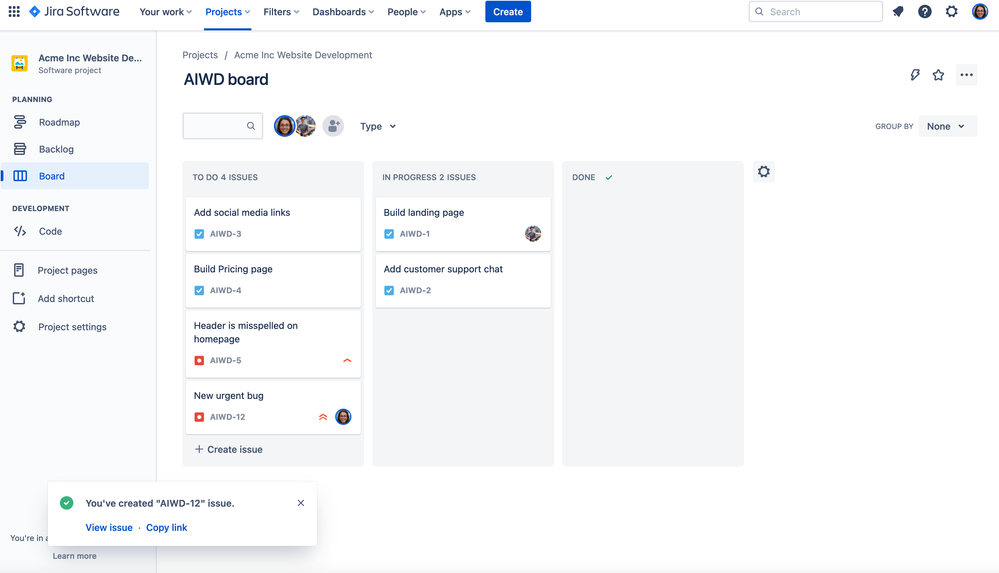Open the Group by None dropdown
999x573 pixels.
coord(947,126)
